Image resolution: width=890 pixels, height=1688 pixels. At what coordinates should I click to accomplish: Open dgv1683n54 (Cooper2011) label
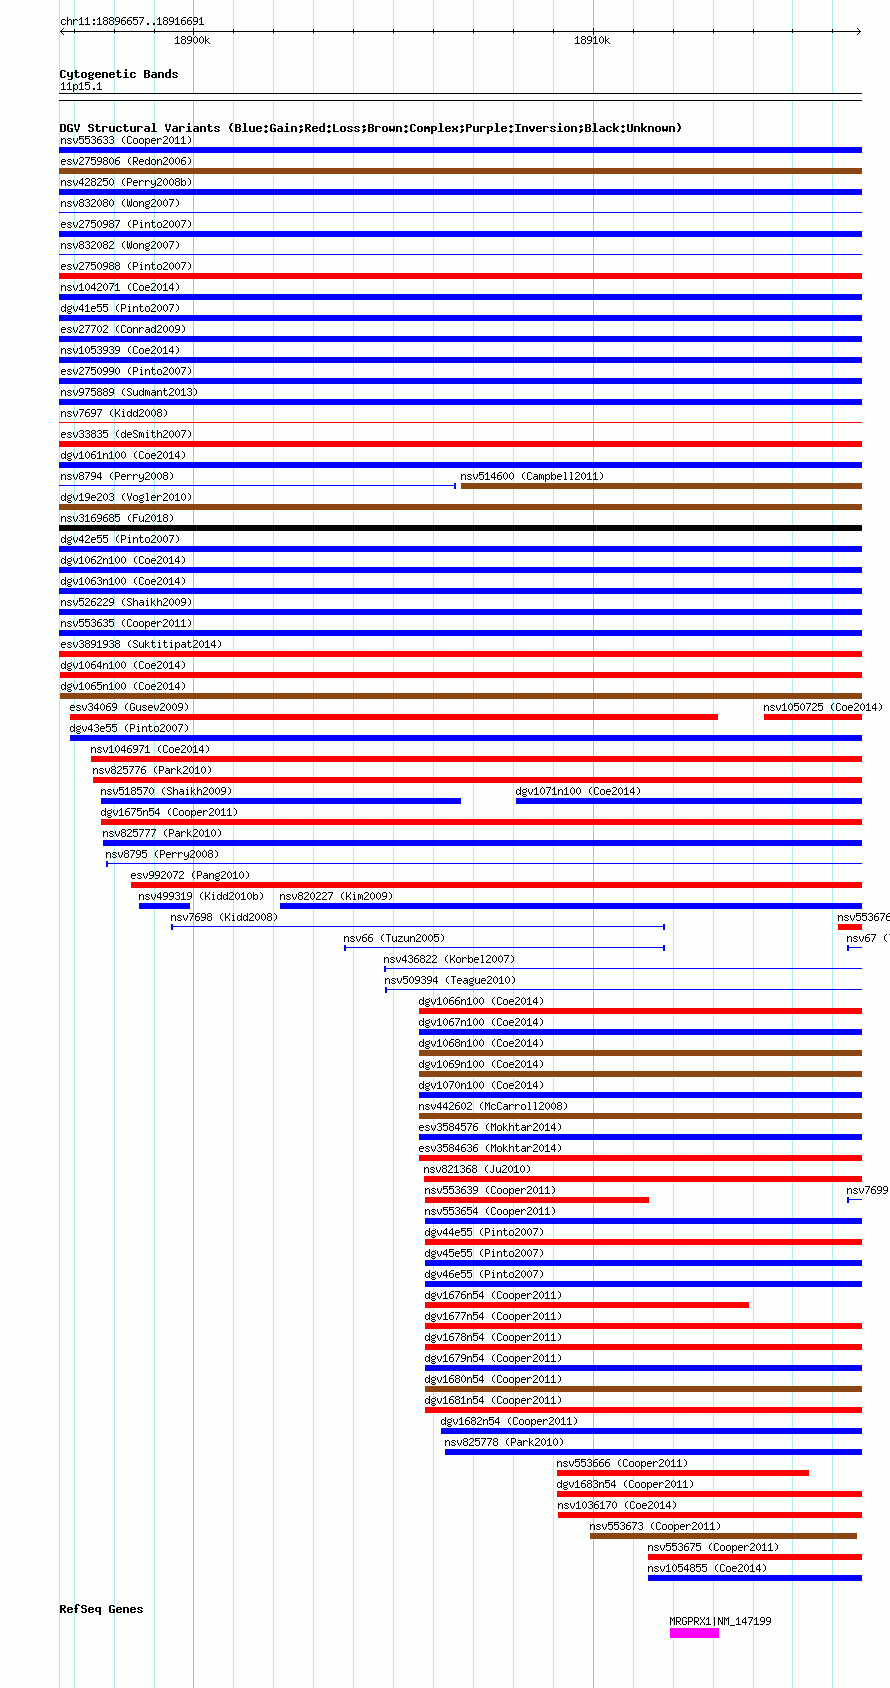pyautogui.click(x=625, y=1484)
